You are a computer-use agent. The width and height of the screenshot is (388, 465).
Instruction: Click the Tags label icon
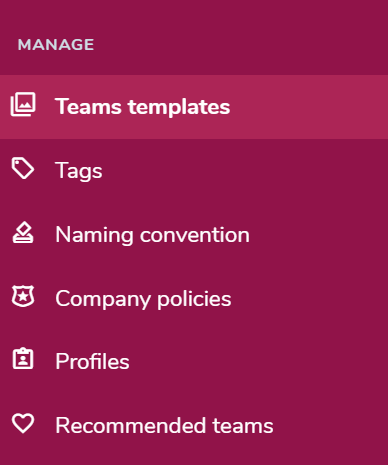tap(23, 169)
